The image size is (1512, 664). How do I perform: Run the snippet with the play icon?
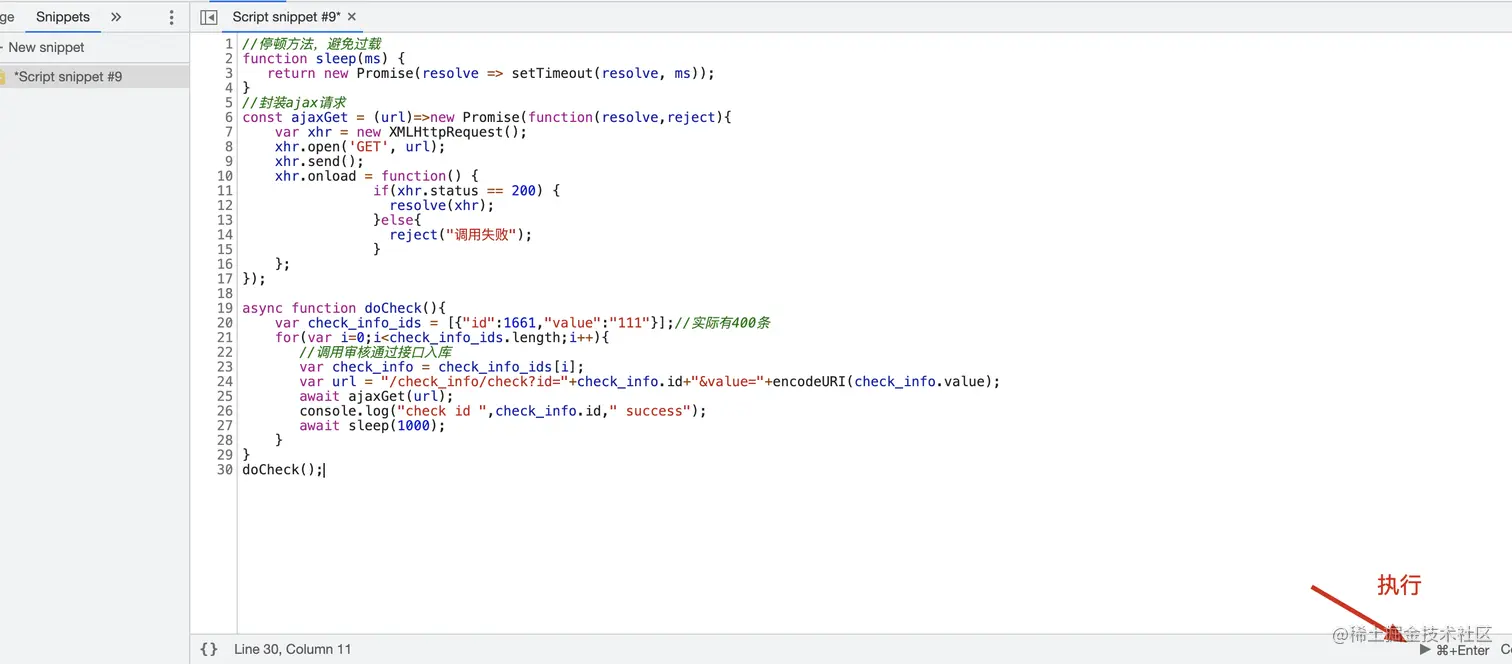coord(1425,649)
